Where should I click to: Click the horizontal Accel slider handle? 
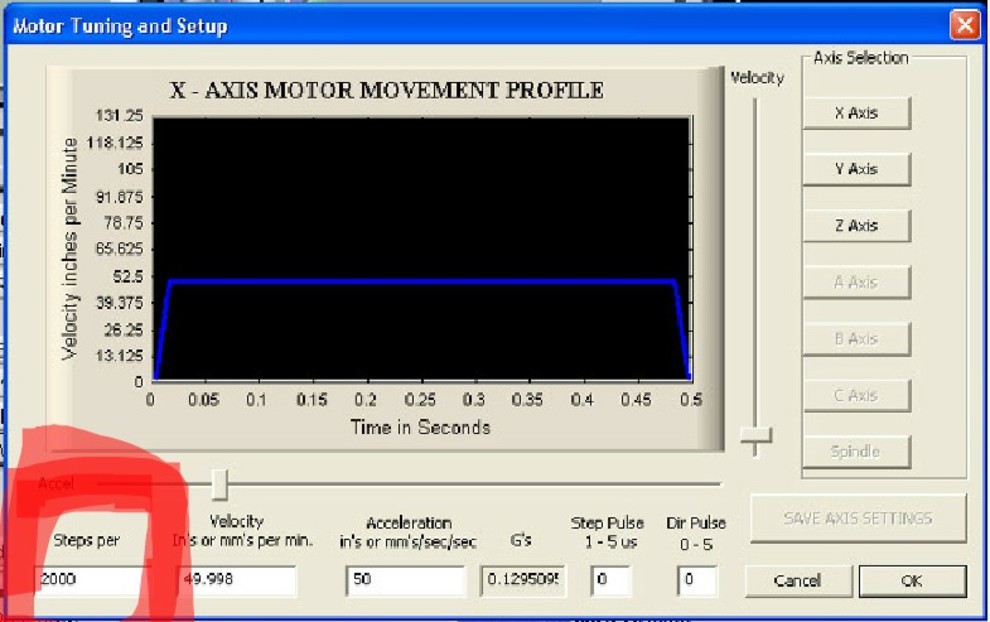(220, 485)
